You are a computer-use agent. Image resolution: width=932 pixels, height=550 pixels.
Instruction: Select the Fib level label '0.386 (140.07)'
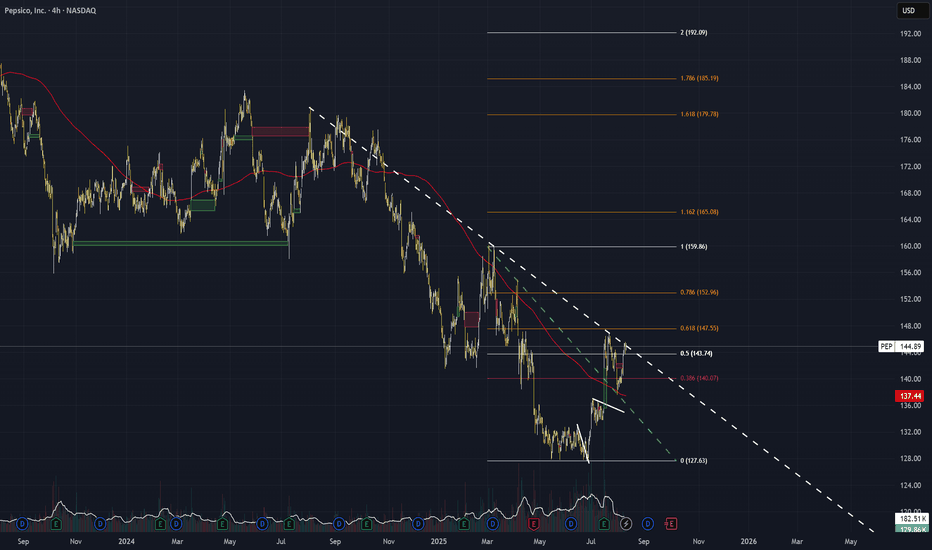[x=699, y=378]
